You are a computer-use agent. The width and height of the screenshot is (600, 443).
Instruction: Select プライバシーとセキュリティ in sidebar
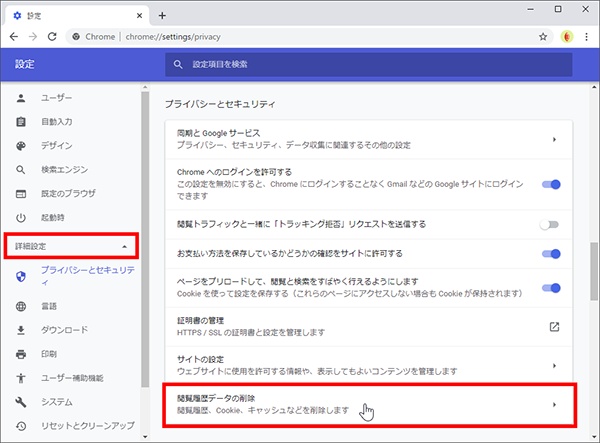(88, 276)
